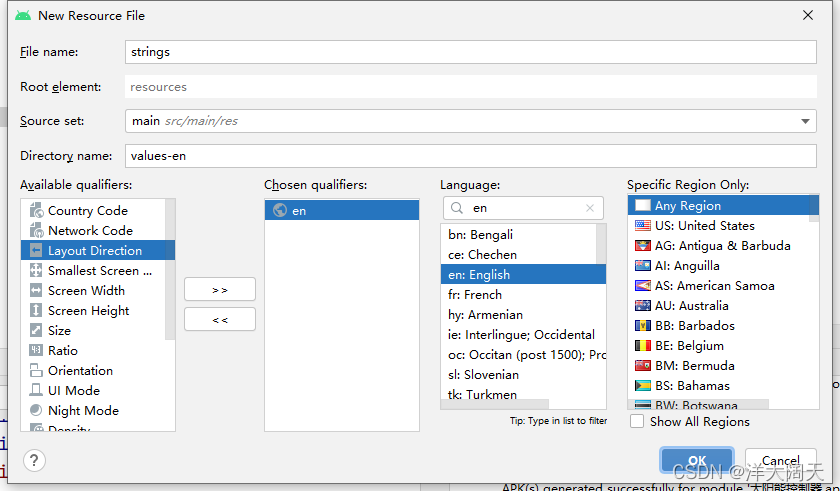Select fr: French from language list
The image size is (840, 491).
click(x=475, y=295)
